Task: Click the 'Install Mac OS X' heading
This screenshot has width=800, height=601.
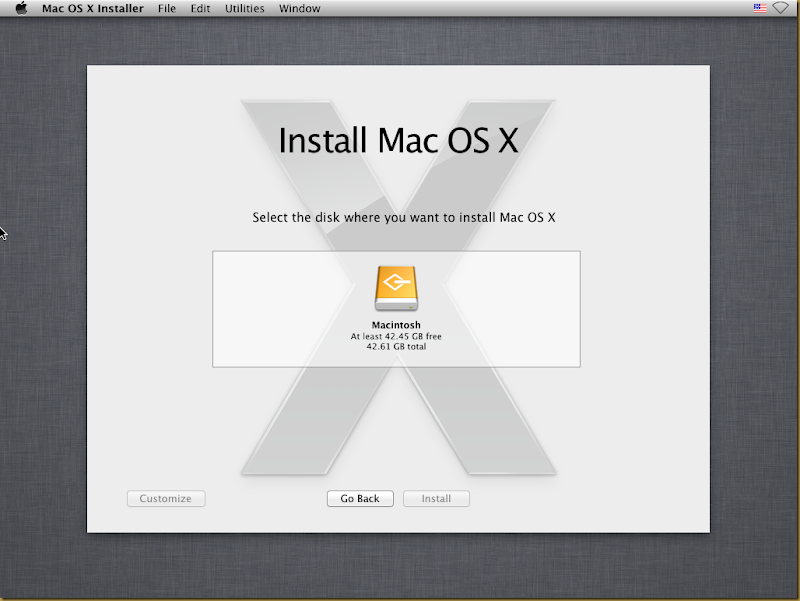Action: coord(398,140)
